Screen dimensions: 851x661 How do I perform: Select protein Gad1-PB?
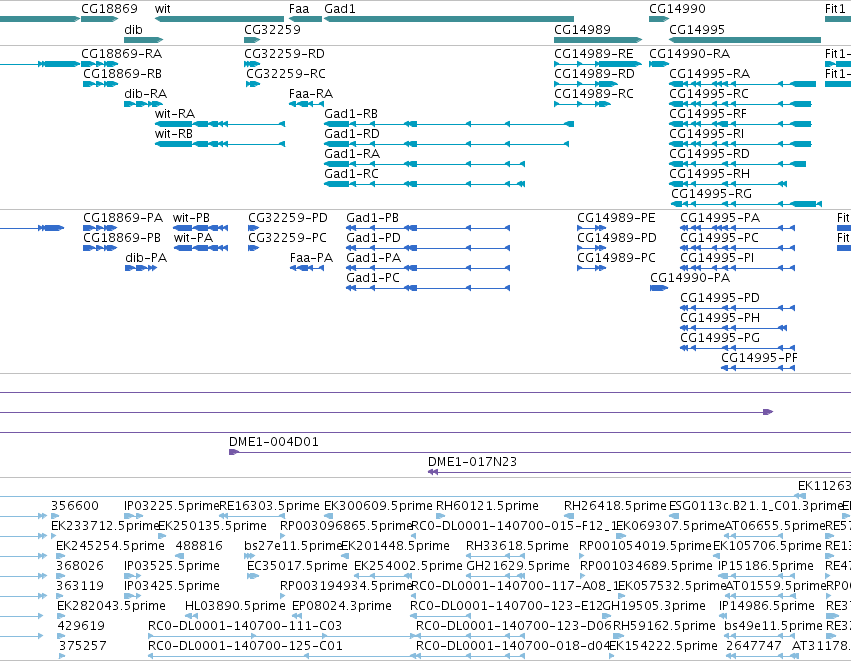tap(428, 228)
